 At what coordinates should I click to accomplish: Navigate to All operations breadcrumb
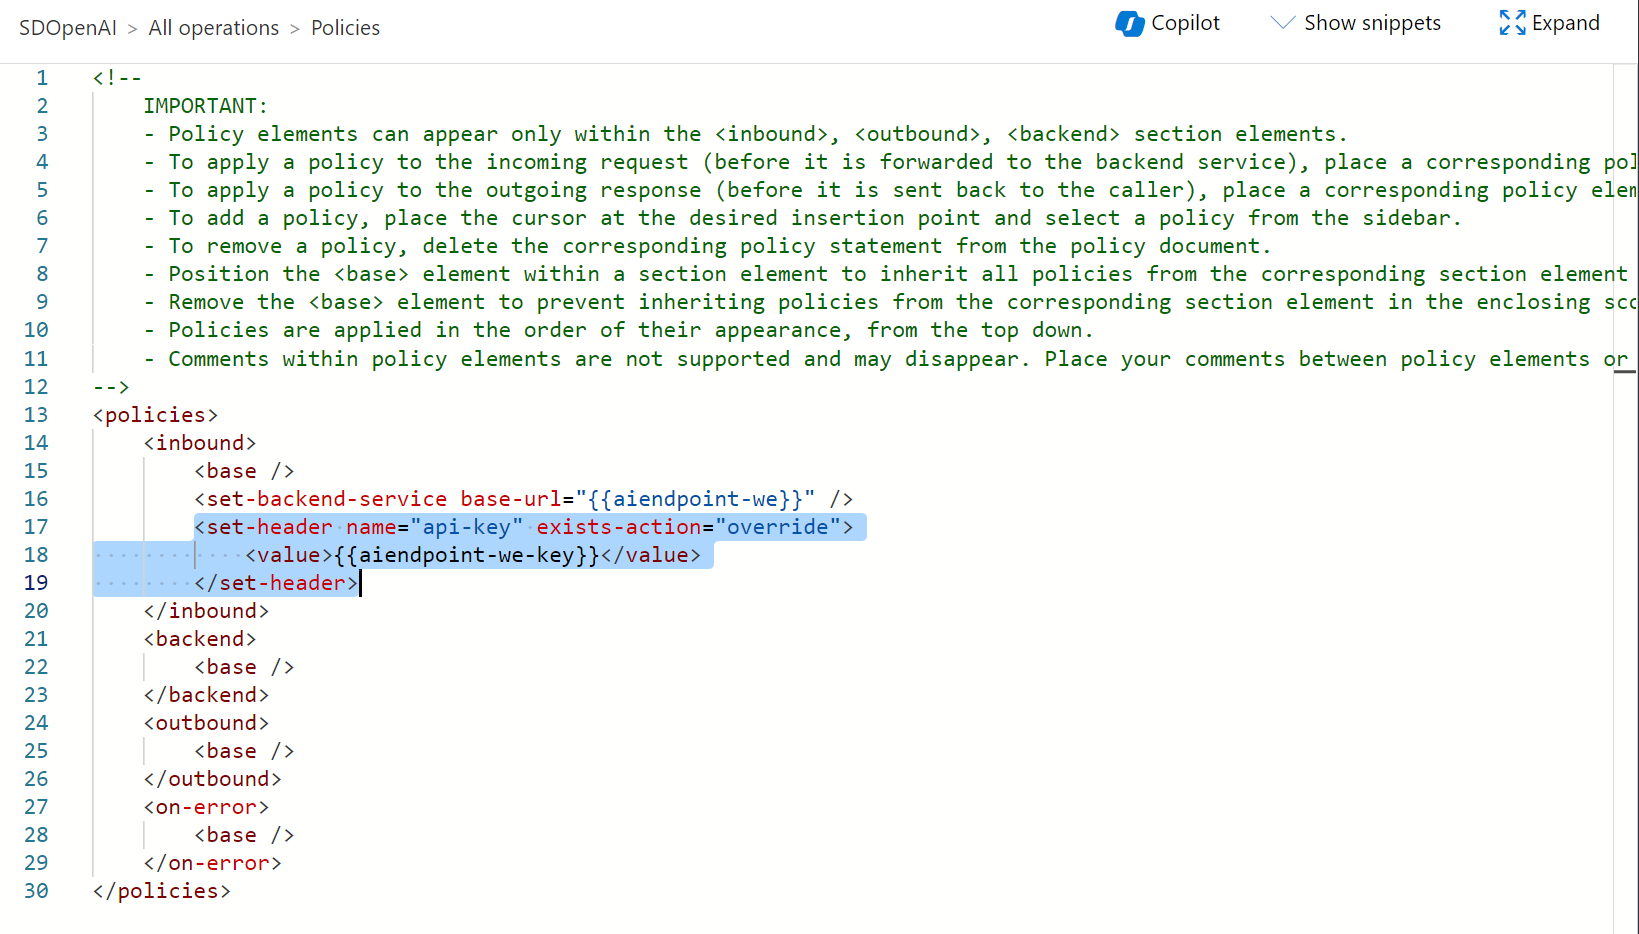coord(213,28)
